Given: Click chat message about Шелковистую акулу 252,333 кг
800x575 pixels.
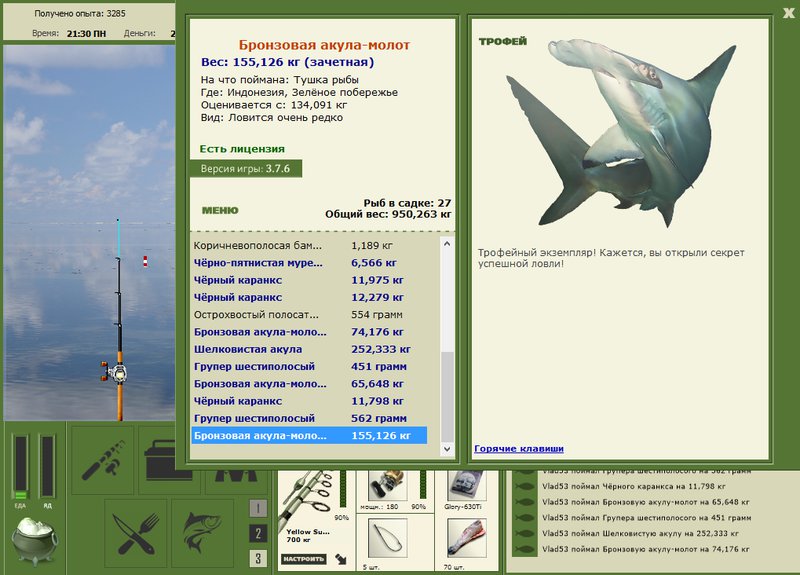Looking at the screenshot, I should click(640, 534).
